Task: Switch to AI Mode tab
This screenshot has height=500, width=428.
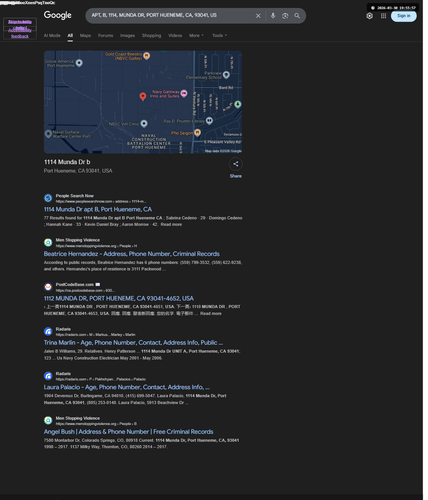Action: (x=52, y=35)
